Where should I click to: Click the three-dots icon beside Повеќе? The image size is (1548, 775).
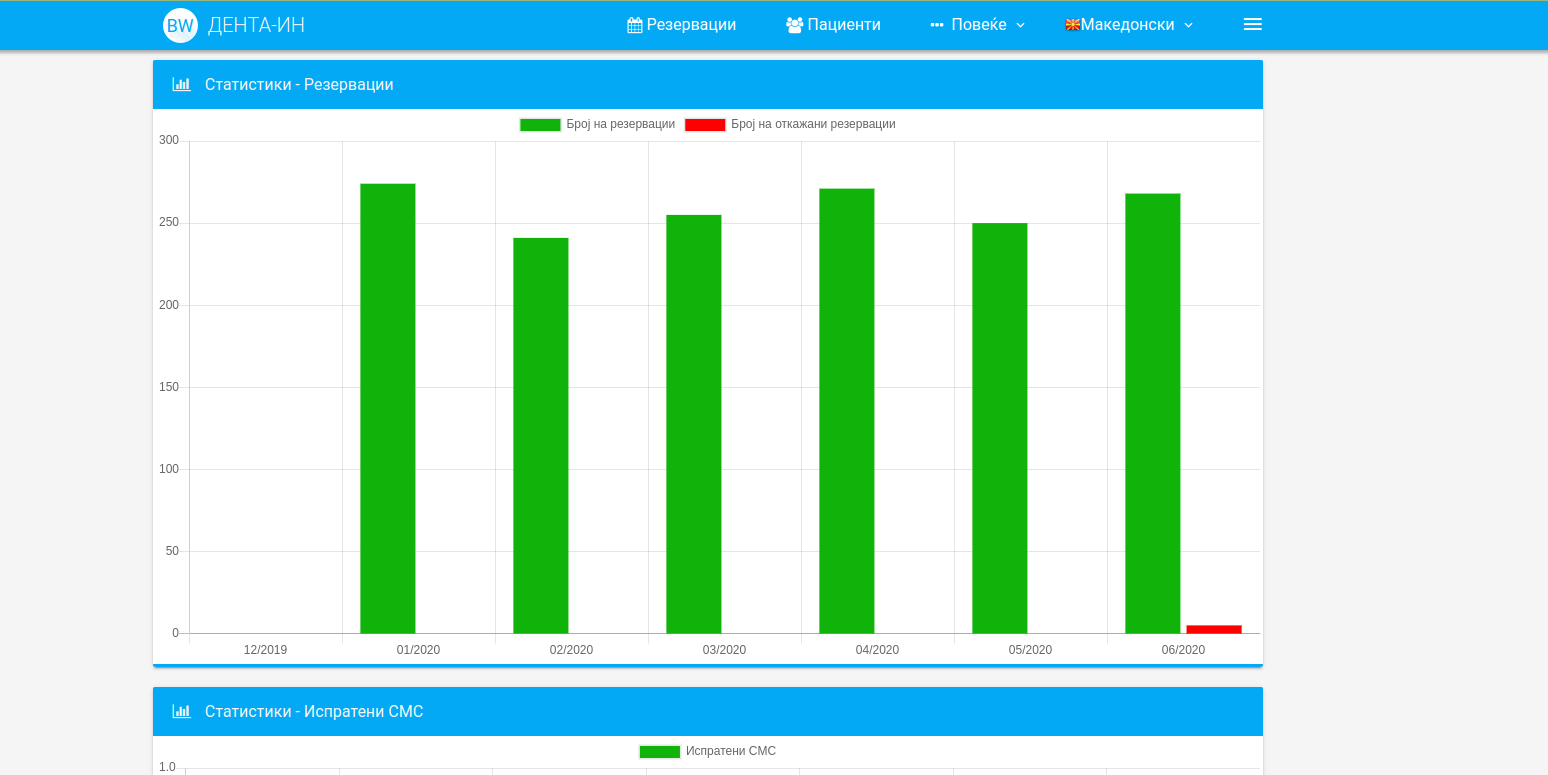point(937,25)
